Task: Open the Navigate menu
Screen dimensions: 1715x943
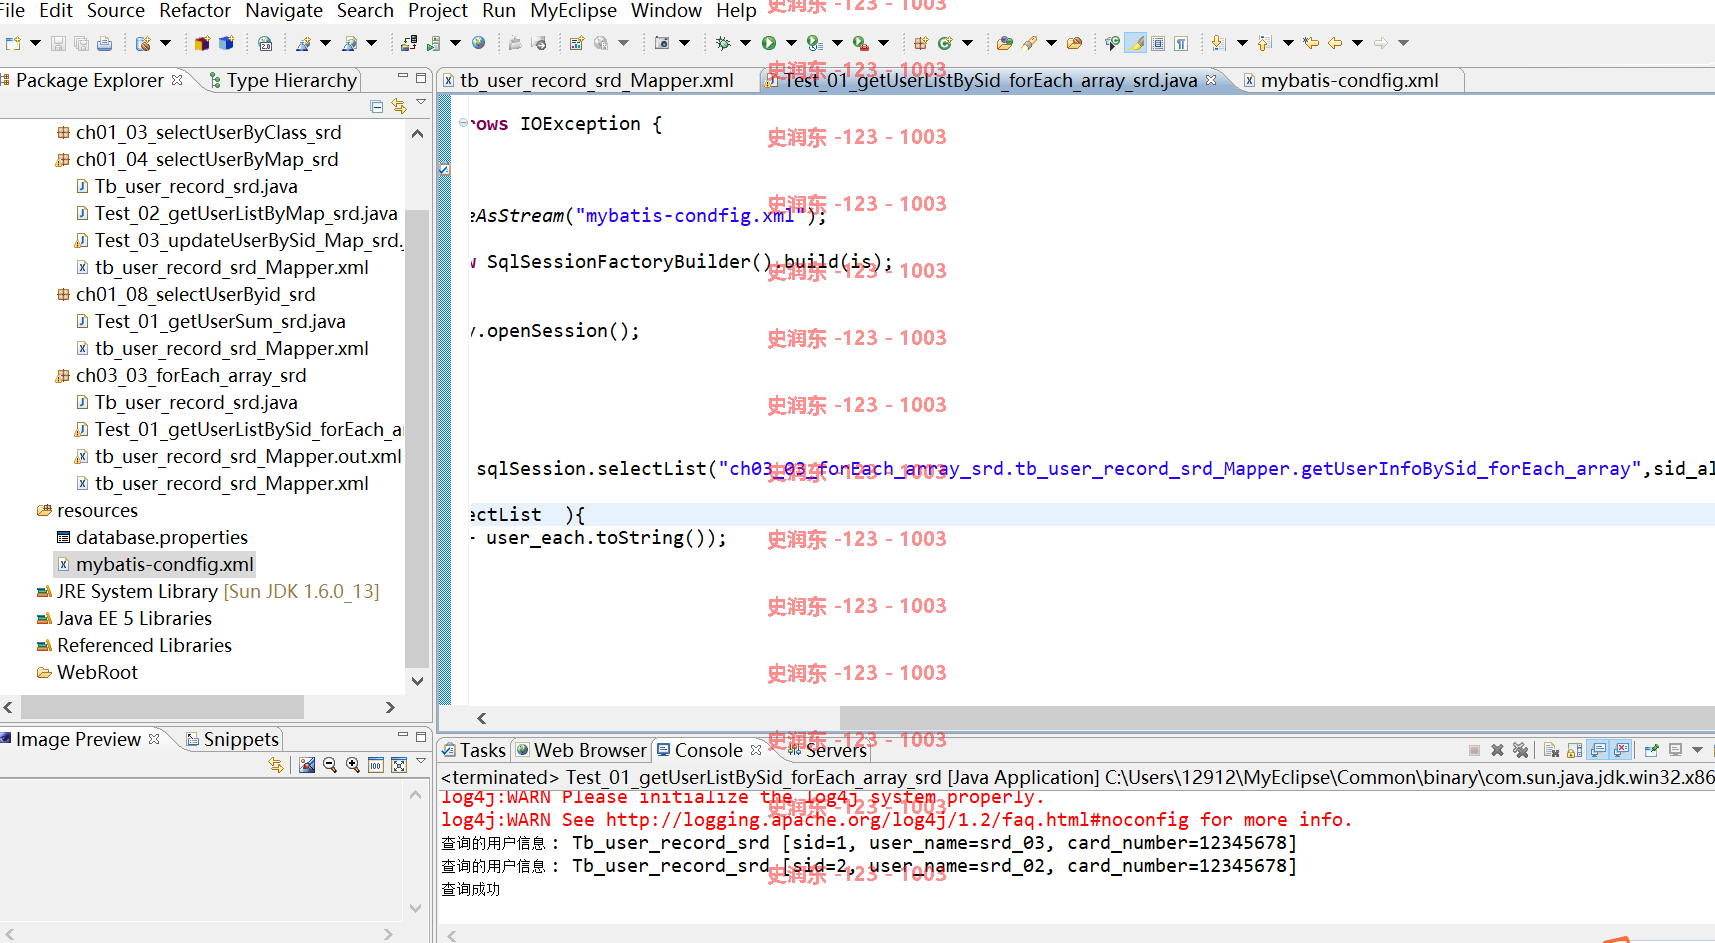Action: [284, 10]
